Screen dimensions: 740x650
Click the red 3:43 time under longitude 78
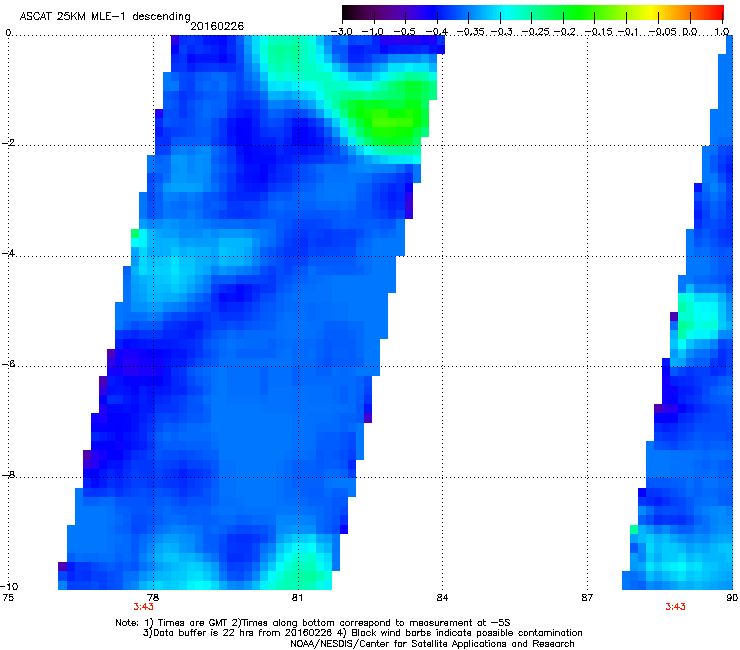pos(143,607)
